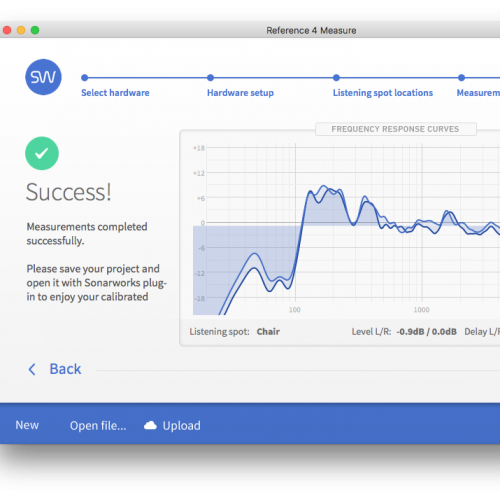Go Back to the previous screen
This screenshot has height=500, width=500.
(x=65, y=369)
